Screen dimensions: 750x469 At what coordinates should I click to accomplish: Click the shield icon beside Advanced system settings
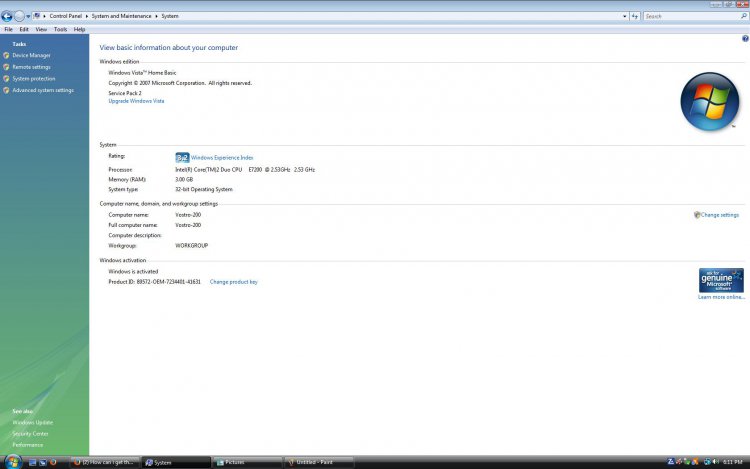pyautogui.click(x=6, y=90)
